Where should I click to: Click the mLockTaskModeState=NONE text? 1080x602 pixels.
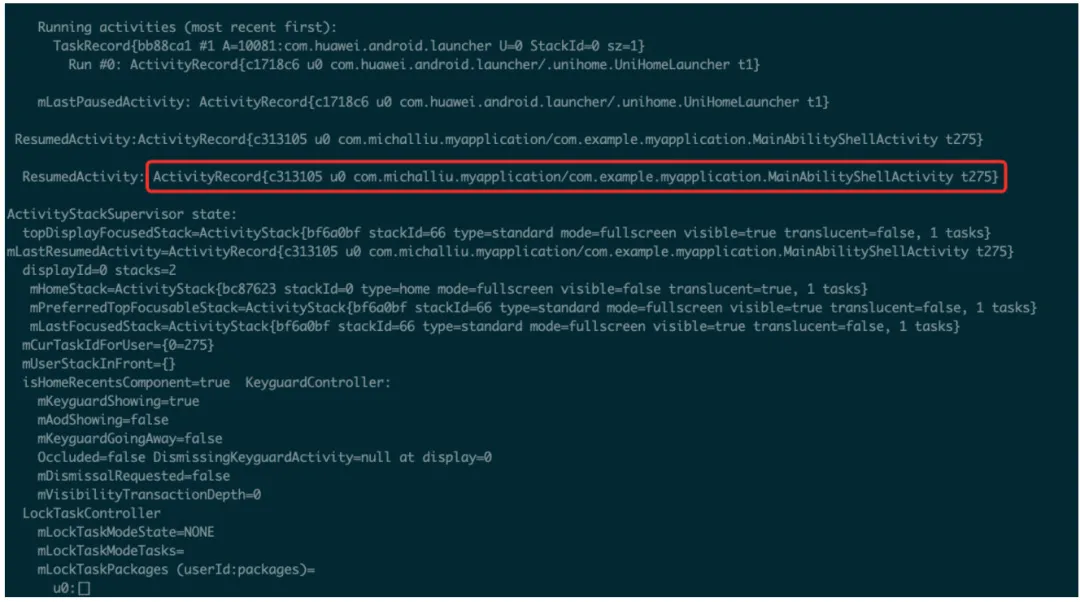[126, 532]
